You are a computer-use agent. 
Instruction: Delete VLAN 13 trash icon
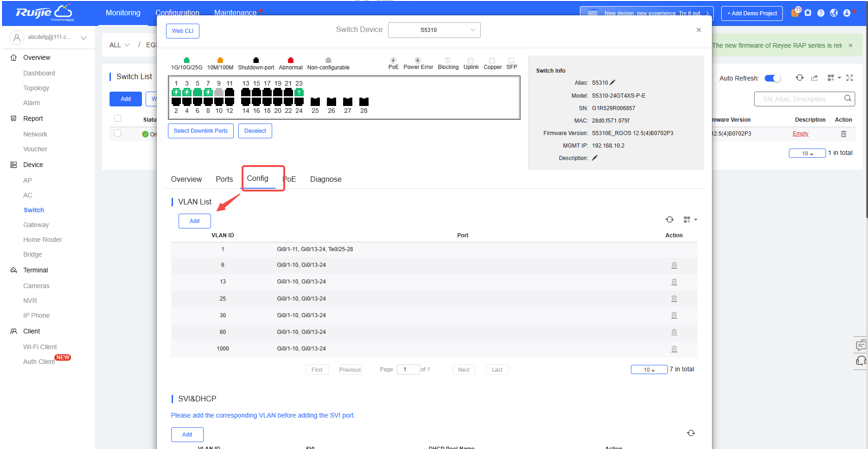point(674,282)
